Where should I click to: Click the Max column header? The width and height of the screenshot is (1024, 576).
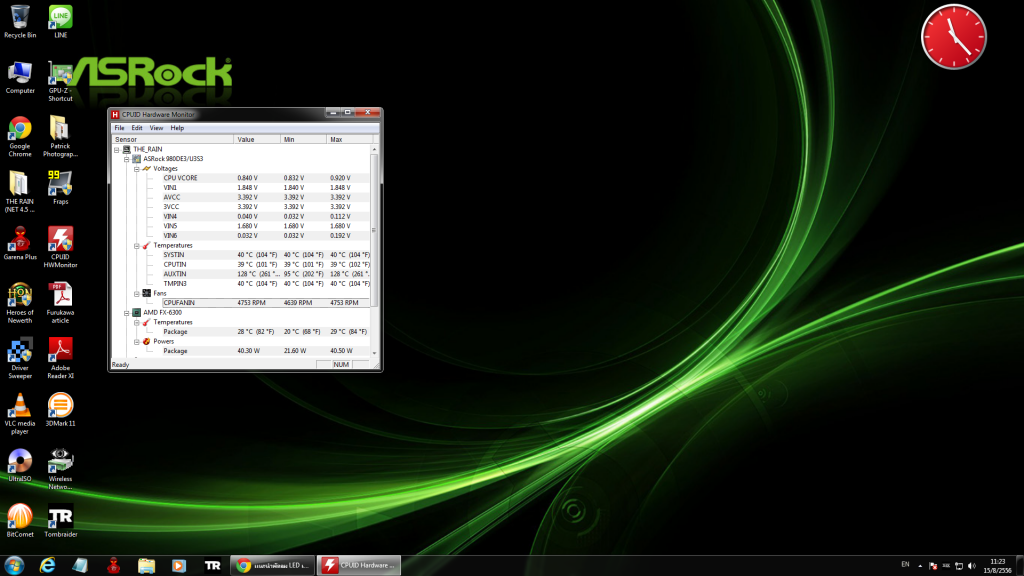pos(349,139)
